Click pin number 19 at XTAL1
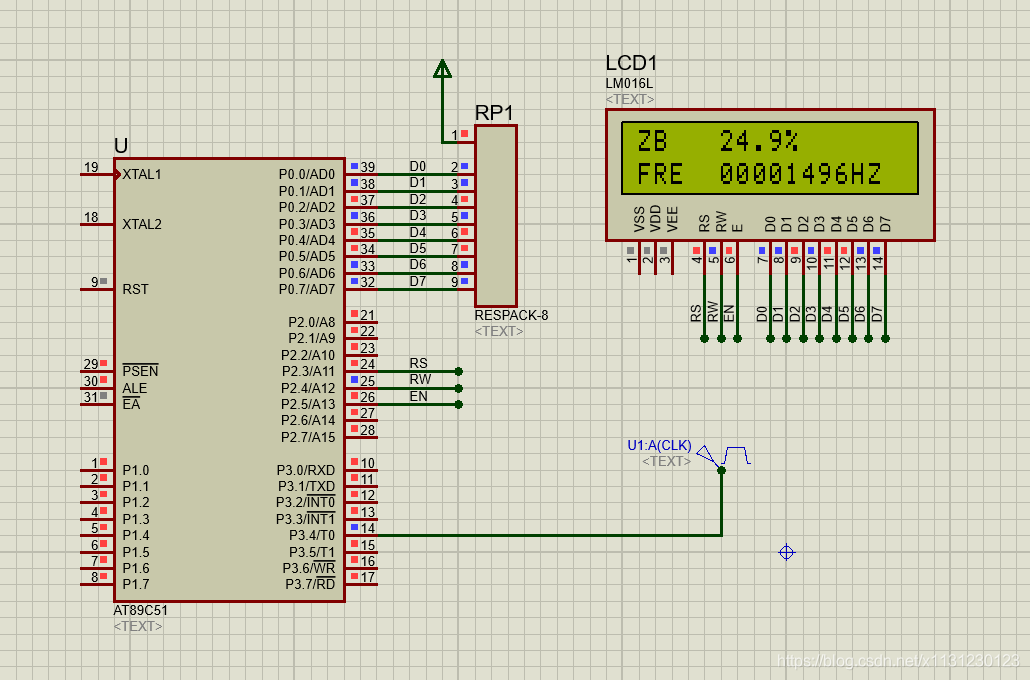 point(91,167)
